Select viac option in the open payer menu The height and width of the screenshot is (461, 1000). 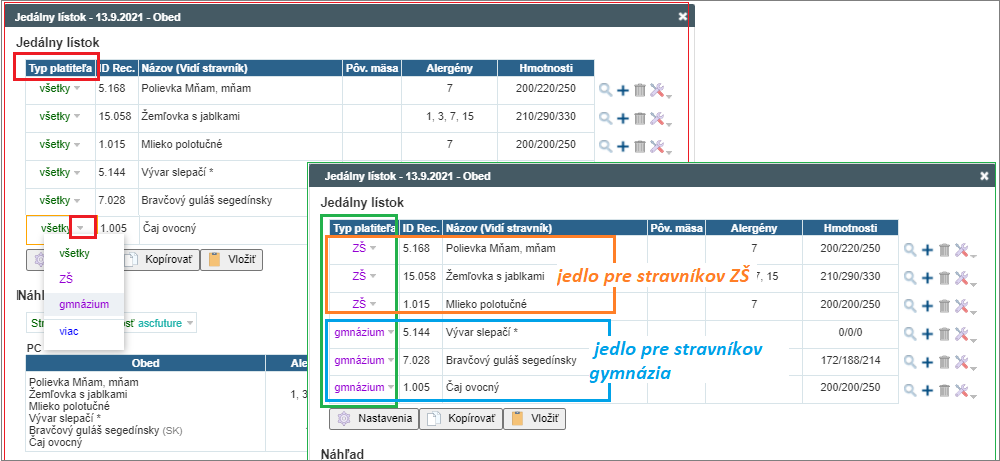pyautogui.click(x=70, y=330)
